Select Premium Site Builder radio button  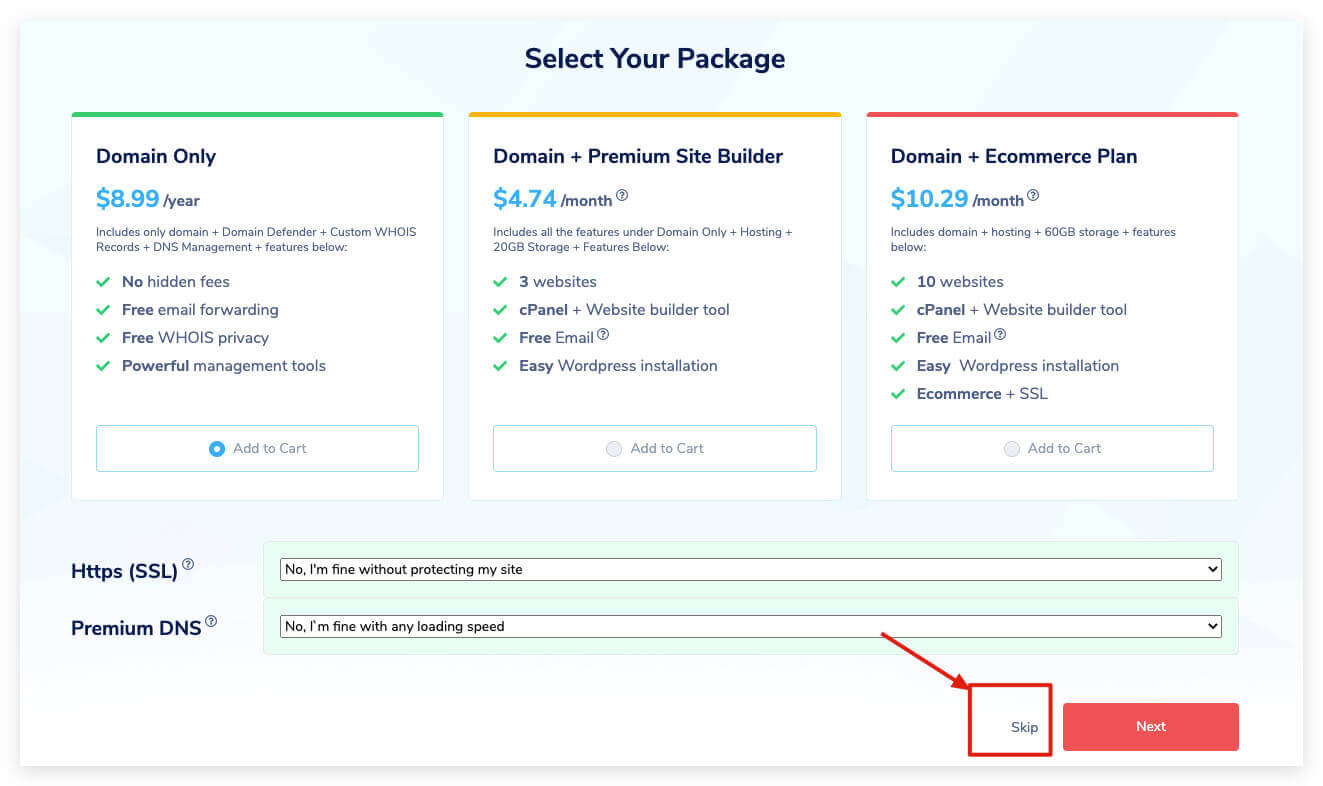(x=614, y=449)
